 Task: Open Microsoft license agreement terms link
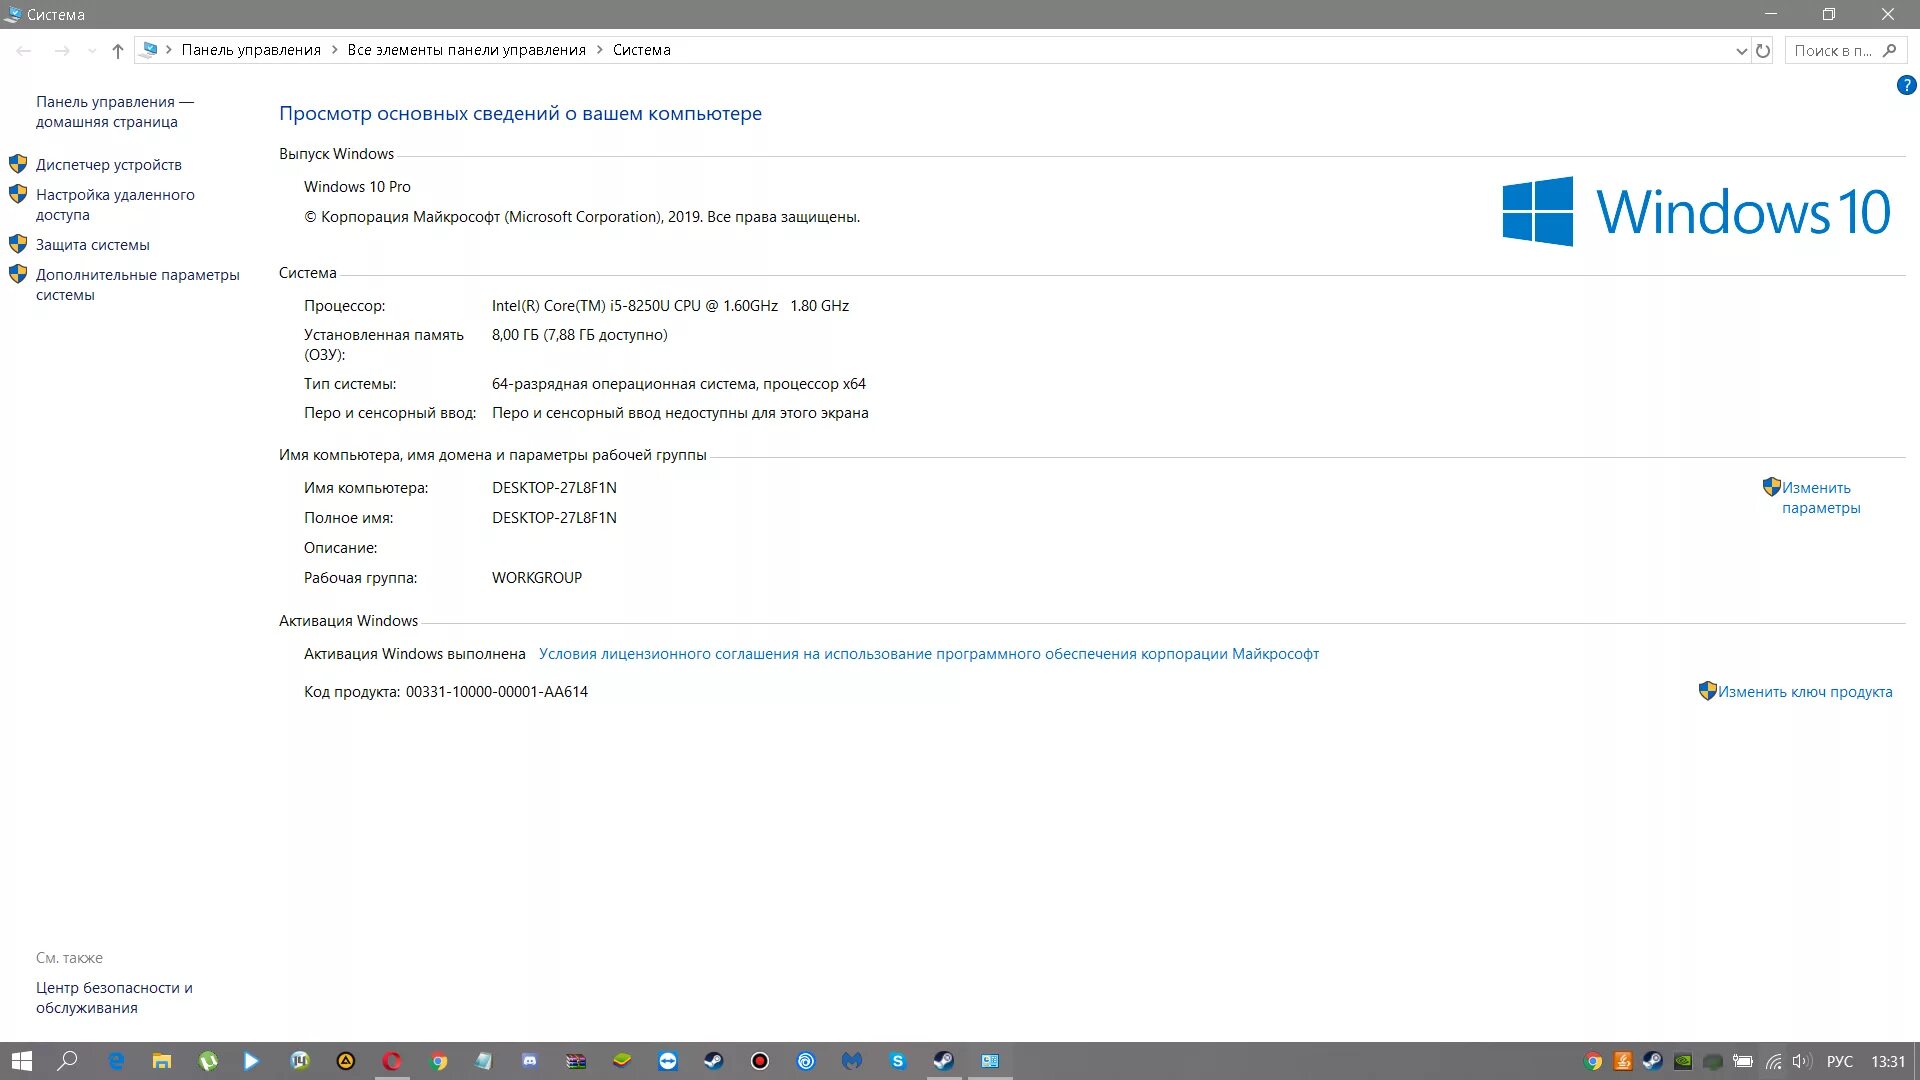point(928,654)
